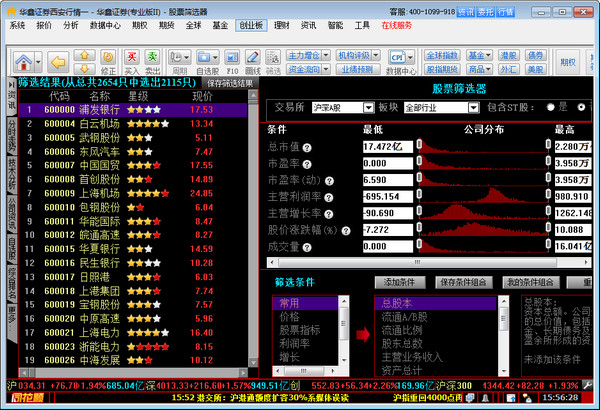This screenshot has width=600, height=410.
Task: Click the 总市值 minimum value field 17.472亿
Action: [x=388, y=147]
